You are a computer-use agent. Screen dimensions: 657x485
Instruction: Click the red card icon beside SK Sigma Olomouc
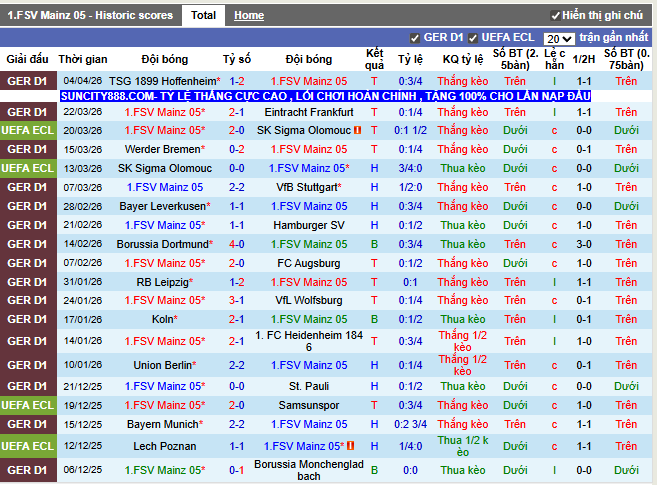tap(358, 130)
